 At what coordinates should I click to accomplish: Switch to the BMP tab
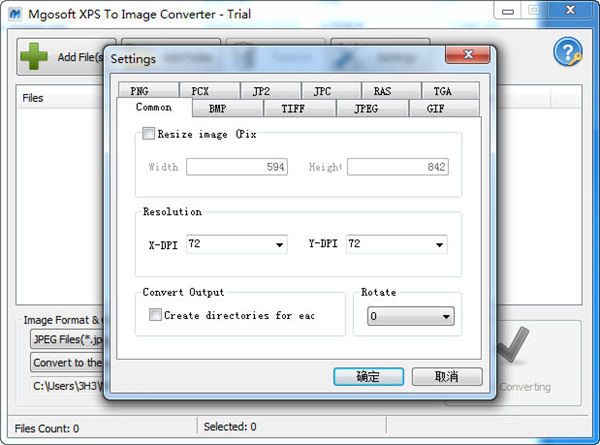coord(227,108)
